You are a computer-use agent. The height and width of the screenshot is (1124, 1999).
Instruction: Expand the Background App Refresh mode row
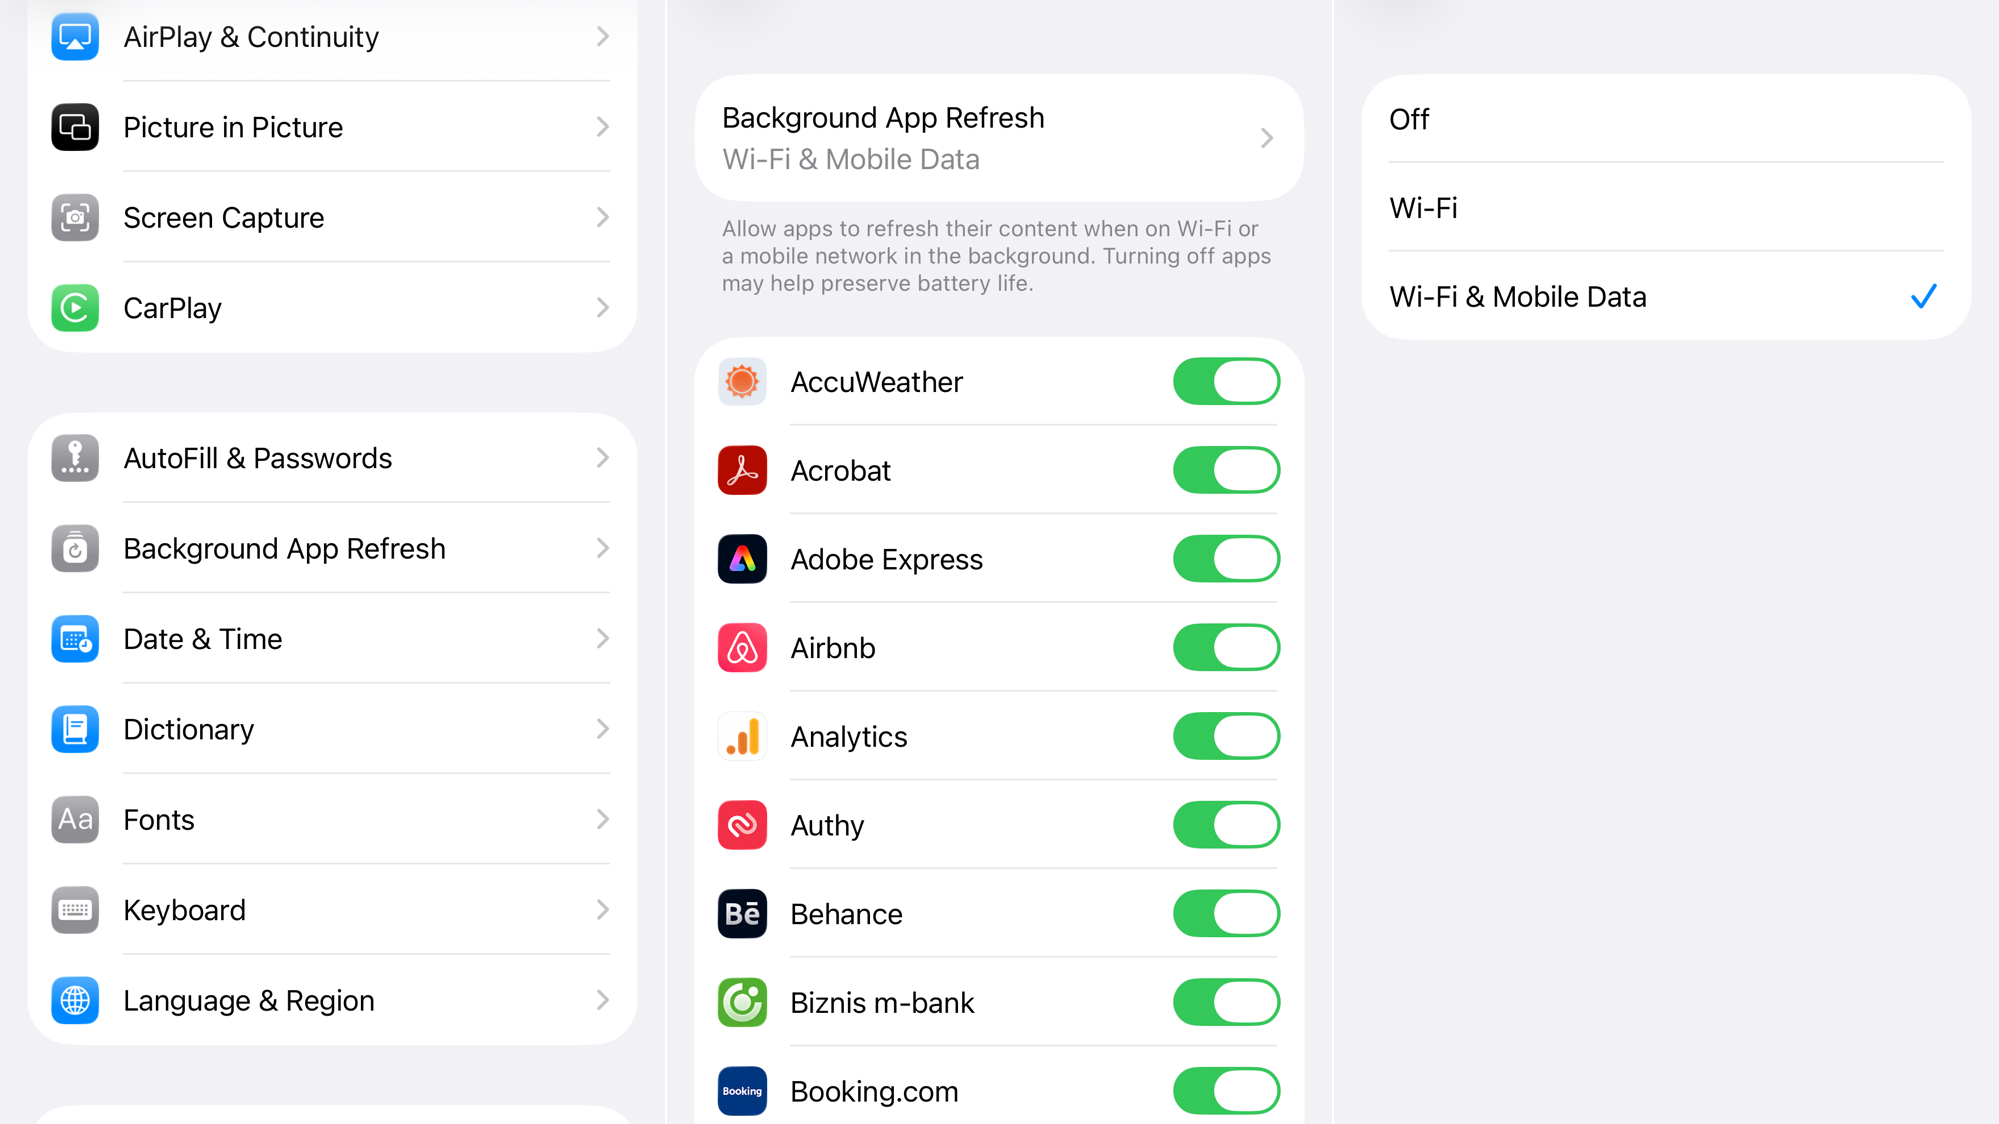click(x=998, y=138)
